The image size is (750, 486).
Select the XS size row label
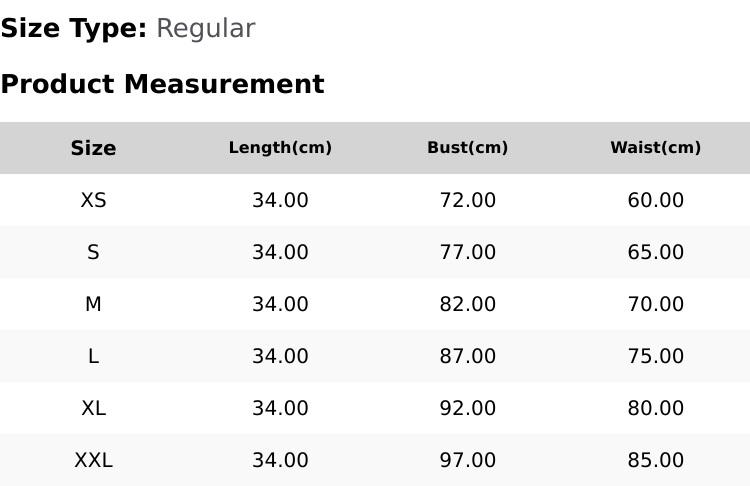(x=93, y=200)
